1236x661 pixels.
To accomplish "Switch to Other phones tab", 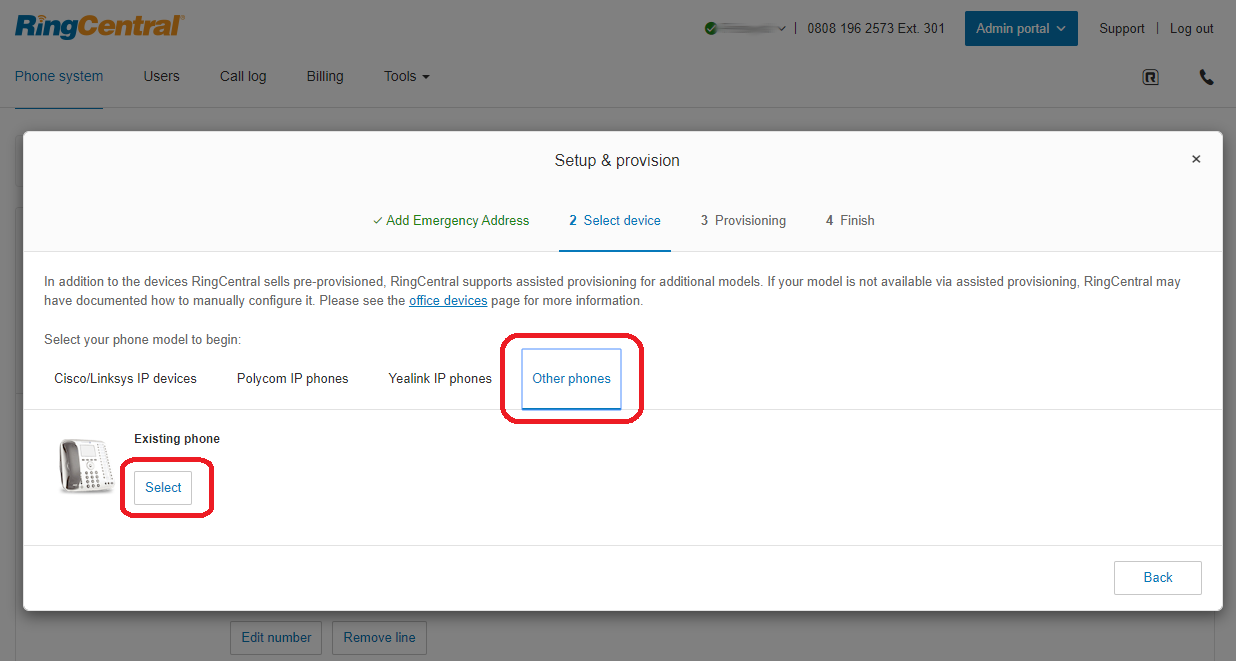I will [571, 379].
